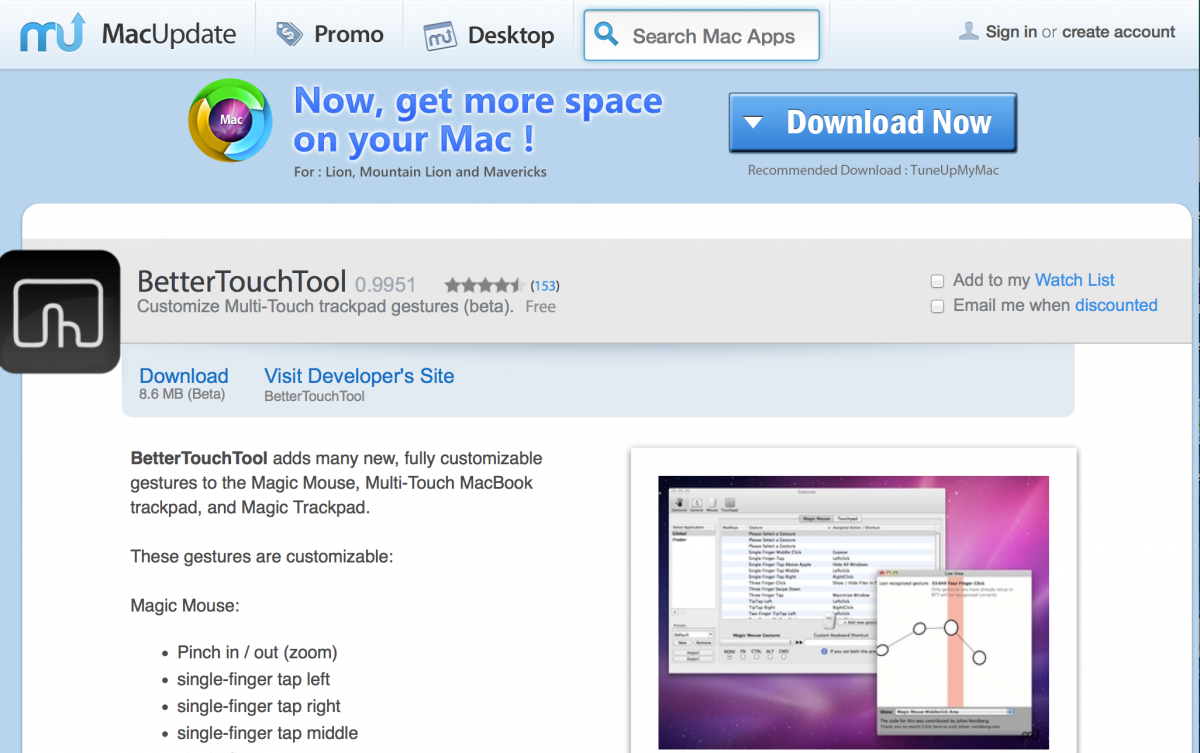
Task: Enable Add to my Watch List checkbox
Action: tap(937, 281)
